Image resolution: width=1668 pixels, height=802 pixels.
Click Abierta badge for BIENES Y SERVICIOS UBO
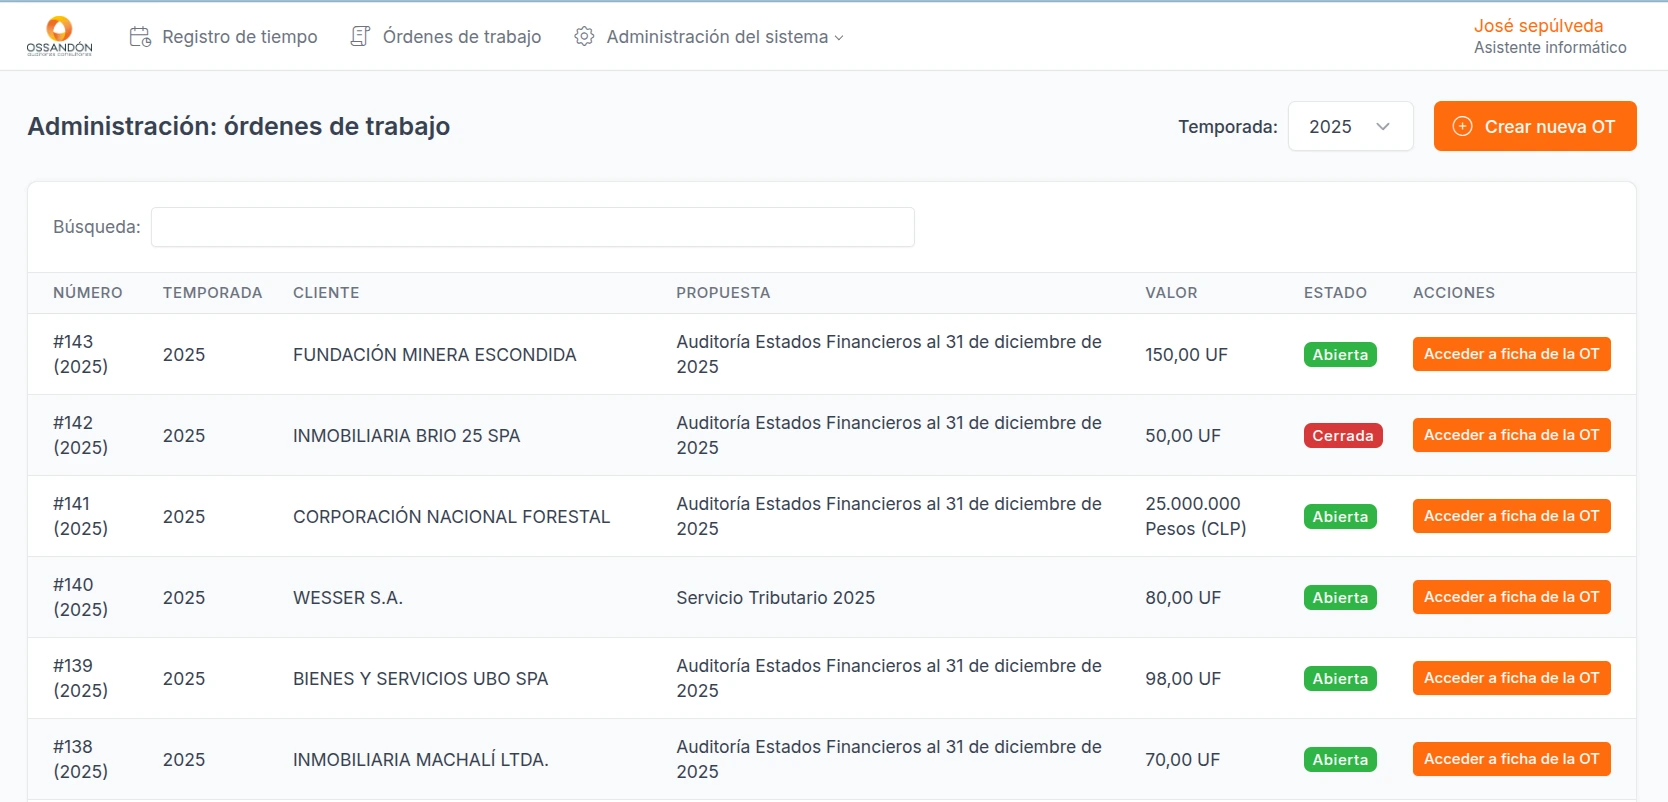click(1340, 679)
